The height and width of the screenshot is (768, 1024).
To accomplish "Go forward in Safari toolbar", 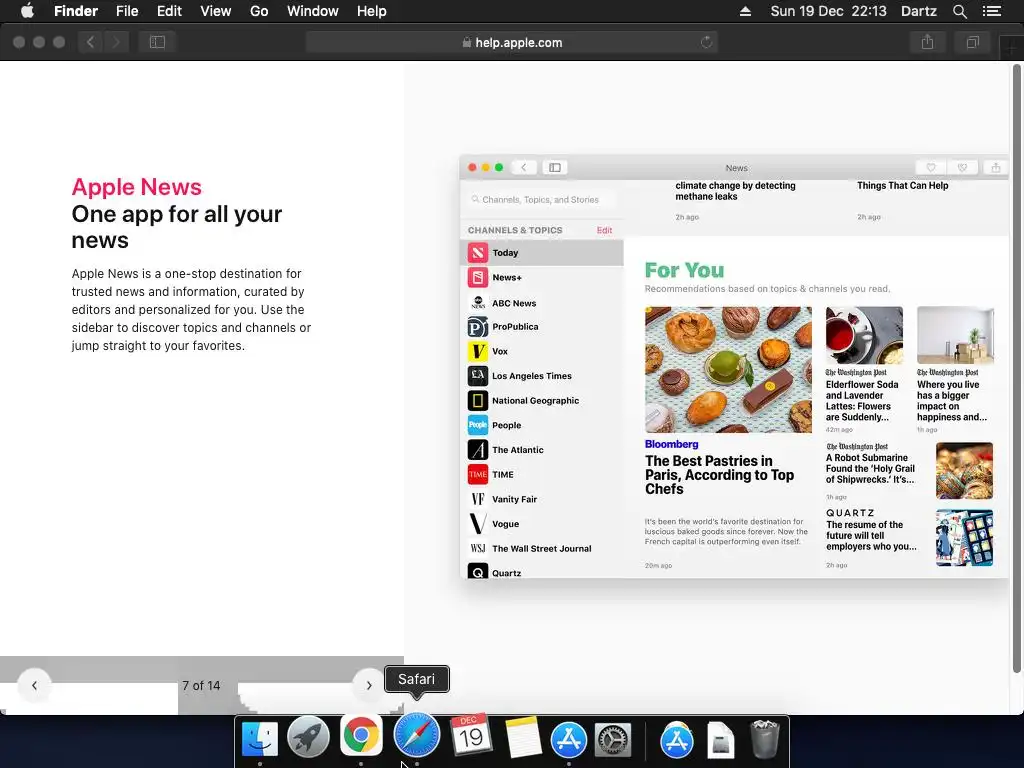I will pos(116,42).
